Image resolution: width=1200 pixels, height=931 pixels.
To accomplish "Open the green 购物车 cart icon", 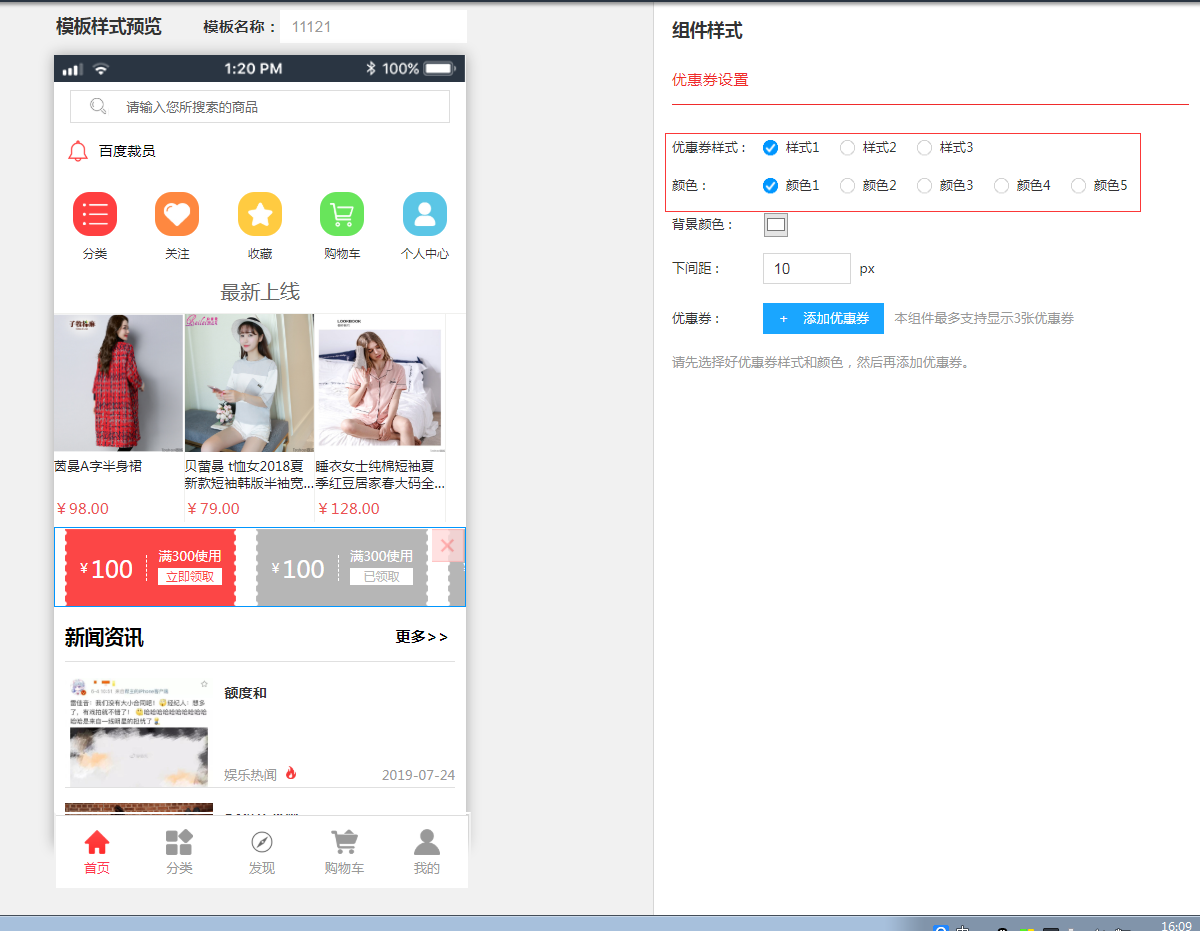I will point(342,214).
